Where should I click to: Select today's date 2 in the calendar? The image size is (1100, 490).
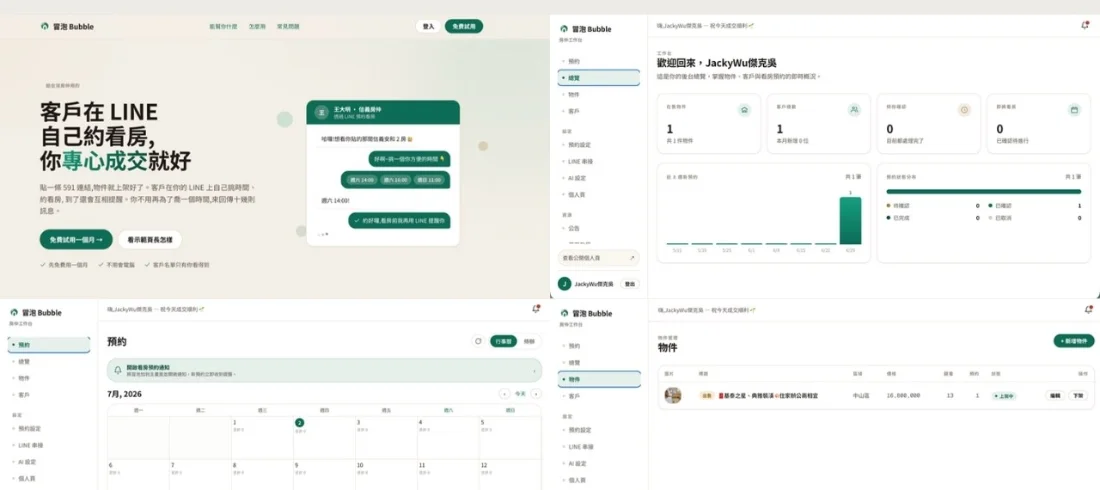click(x=300, y=423)
